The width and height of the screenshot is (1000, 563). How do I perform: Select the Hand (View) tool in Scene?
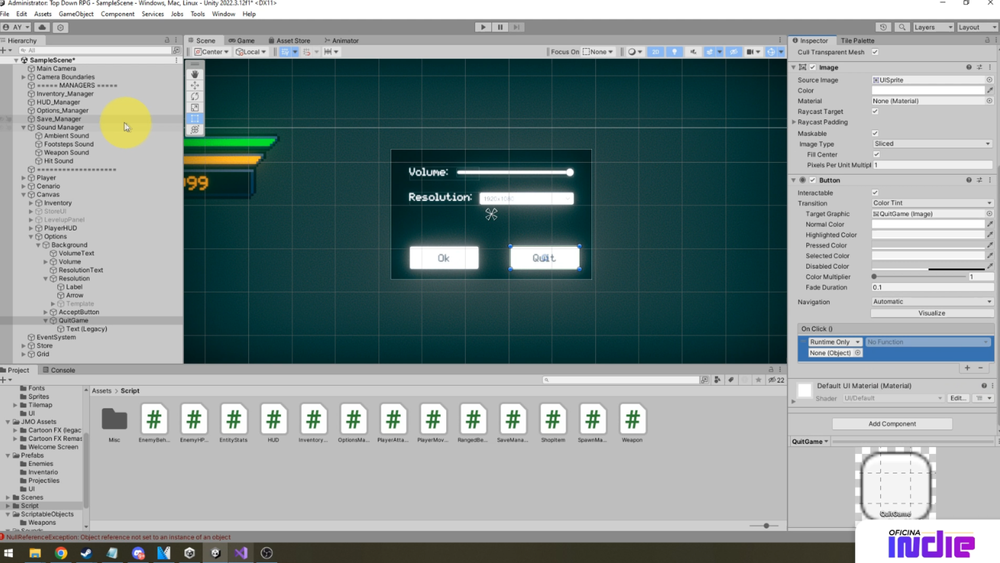point(195,75)
